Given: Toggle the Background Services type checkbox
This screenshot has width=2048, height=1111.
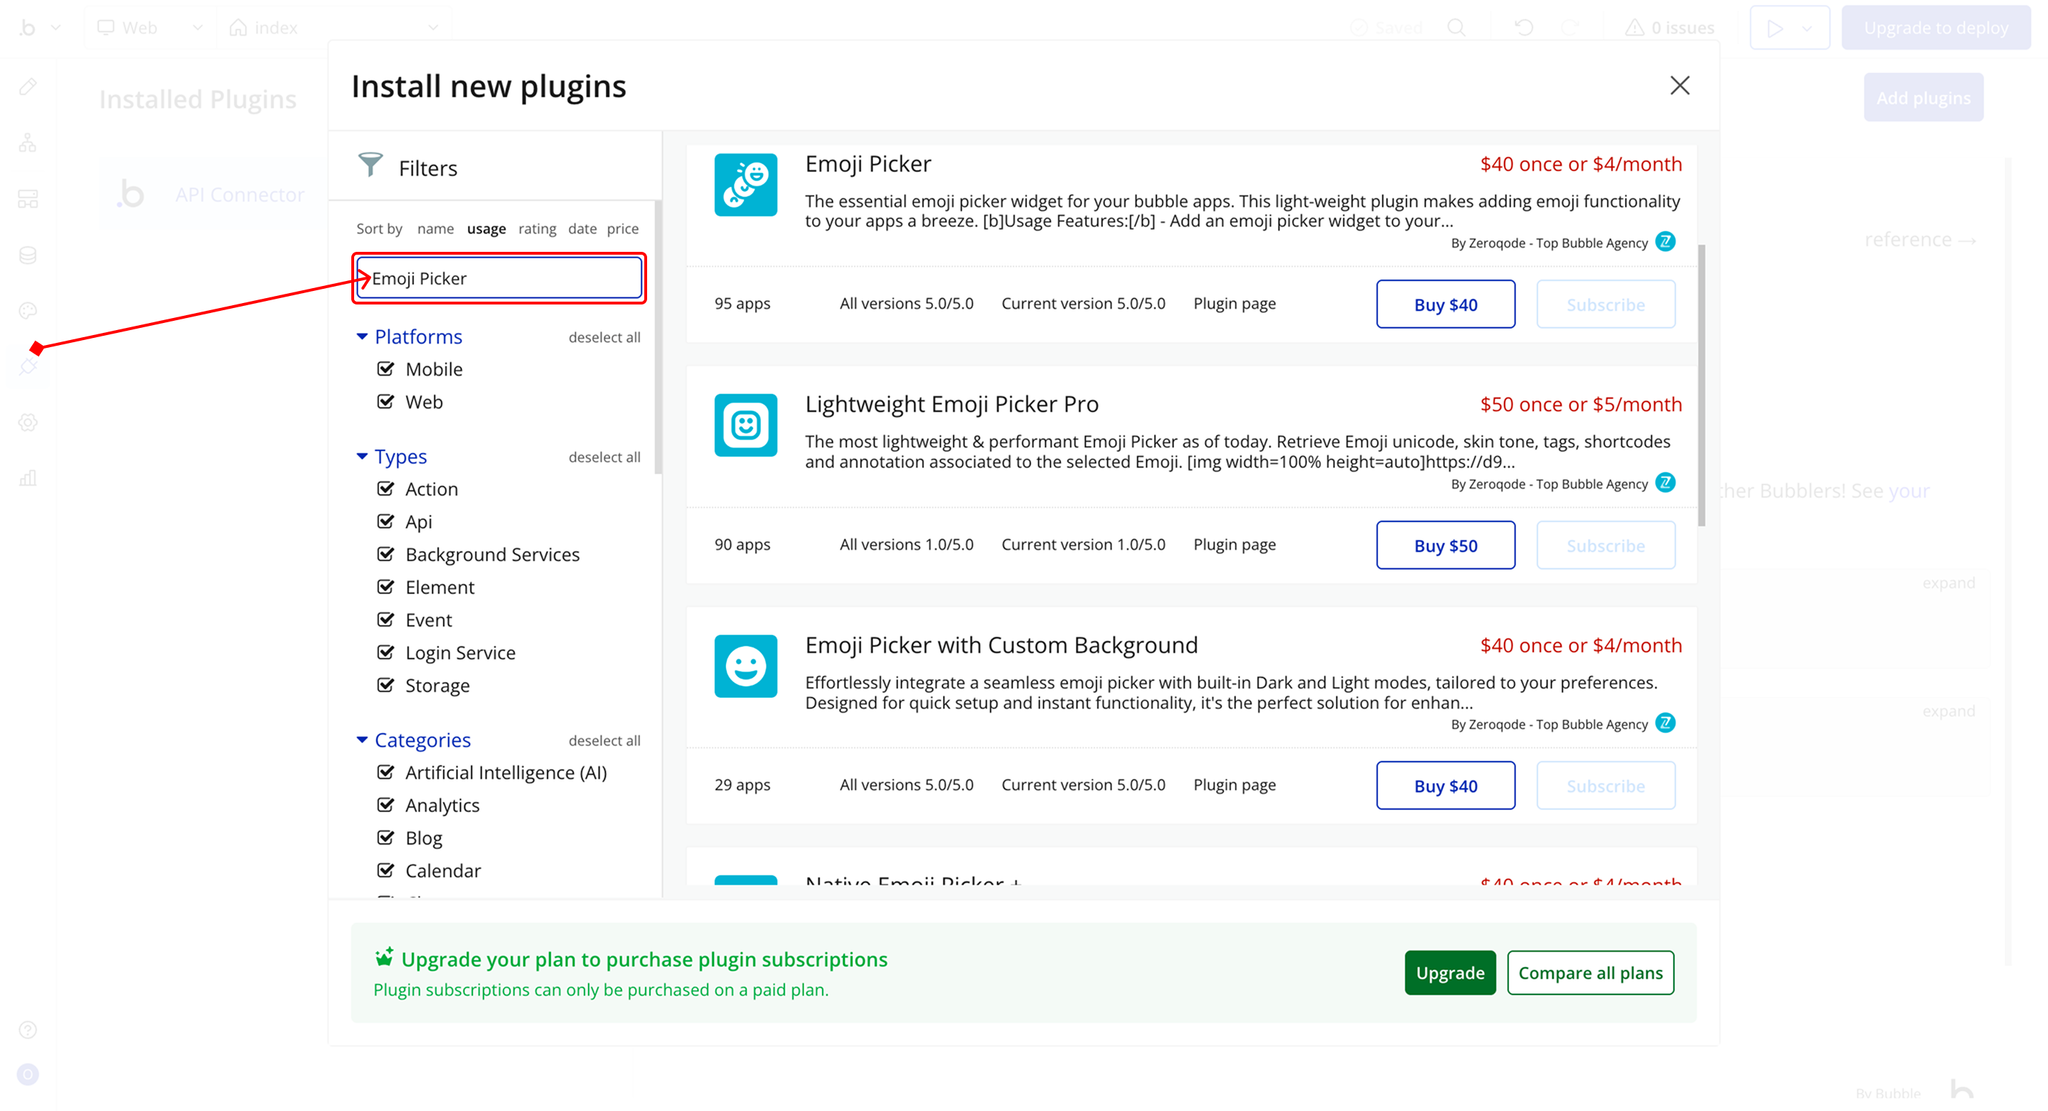Looking at the screenshot, I should coord(386,554).
